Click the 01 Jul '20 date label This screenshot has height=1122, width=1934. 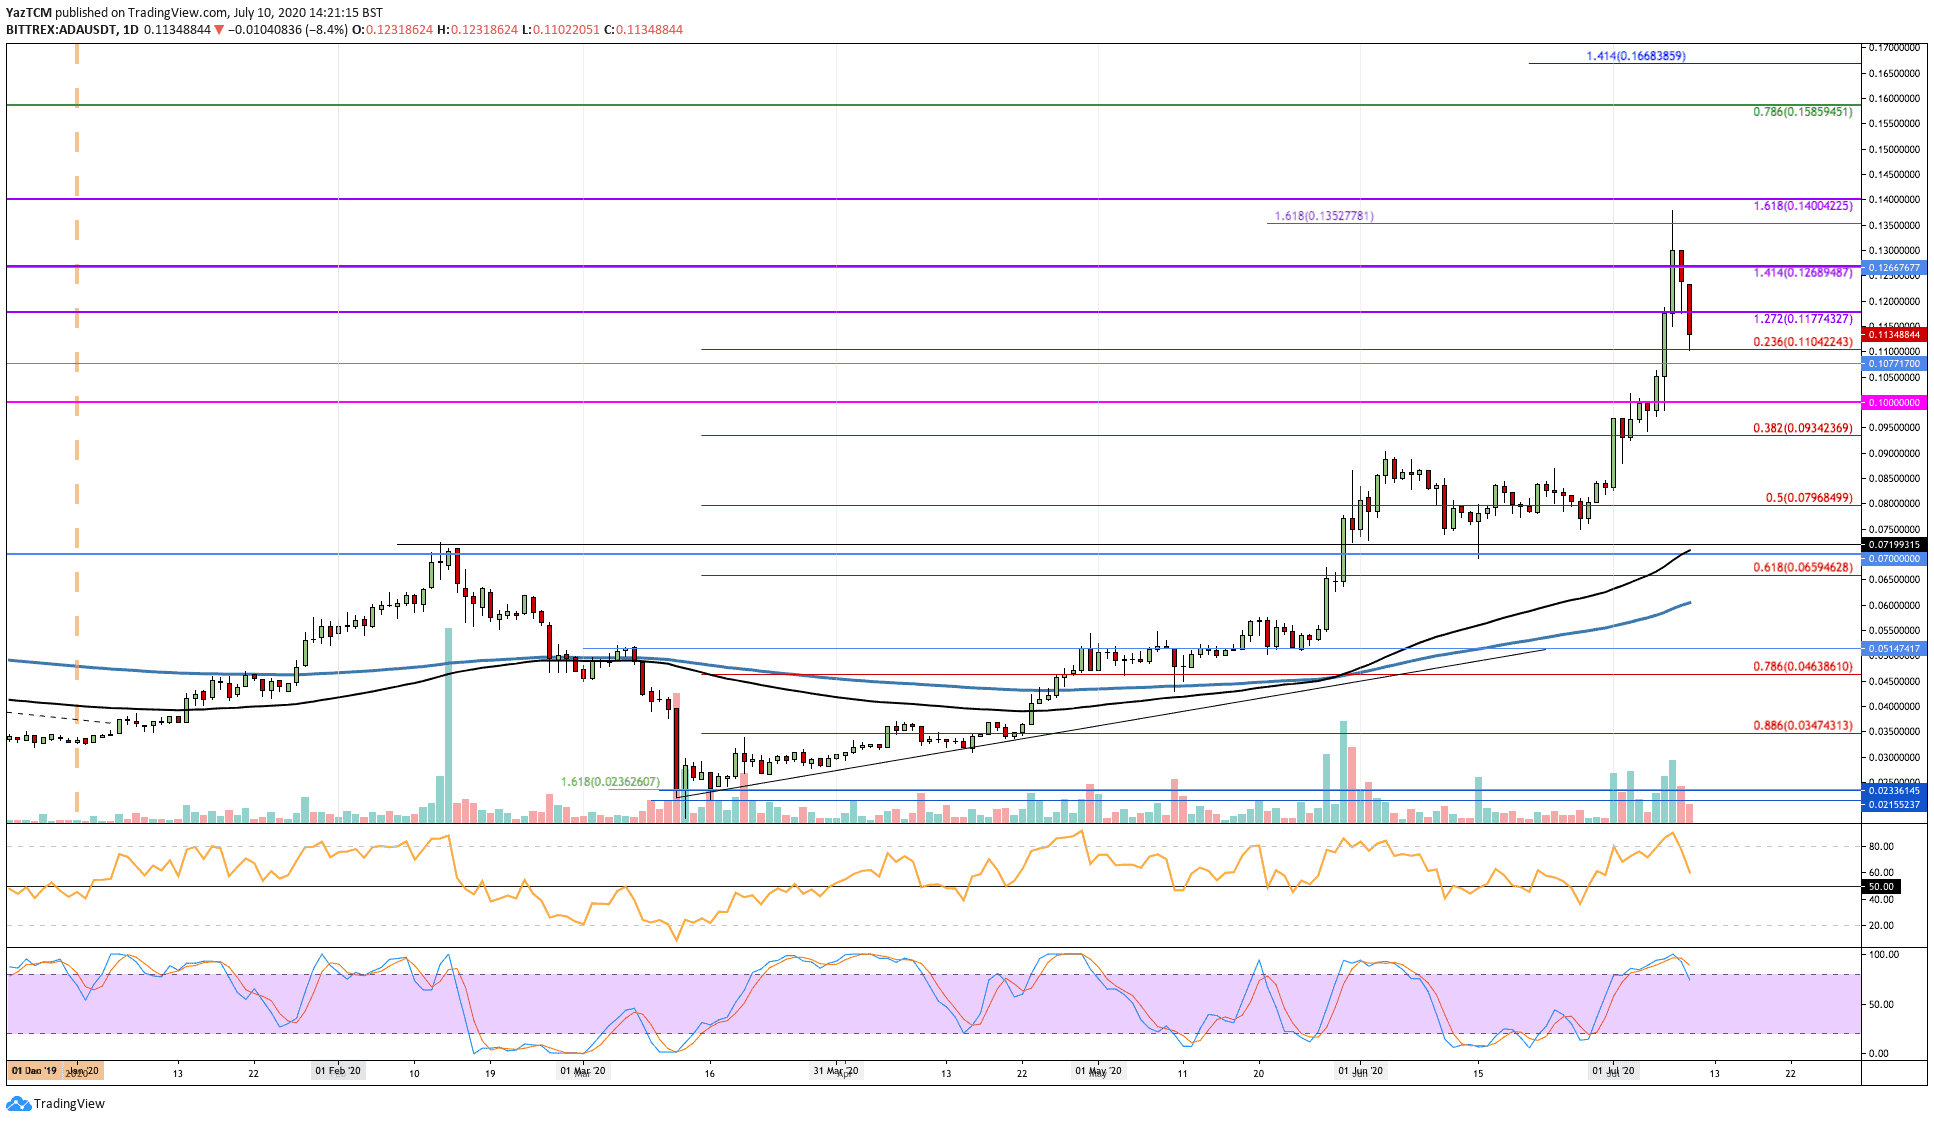[1614, 1071]
